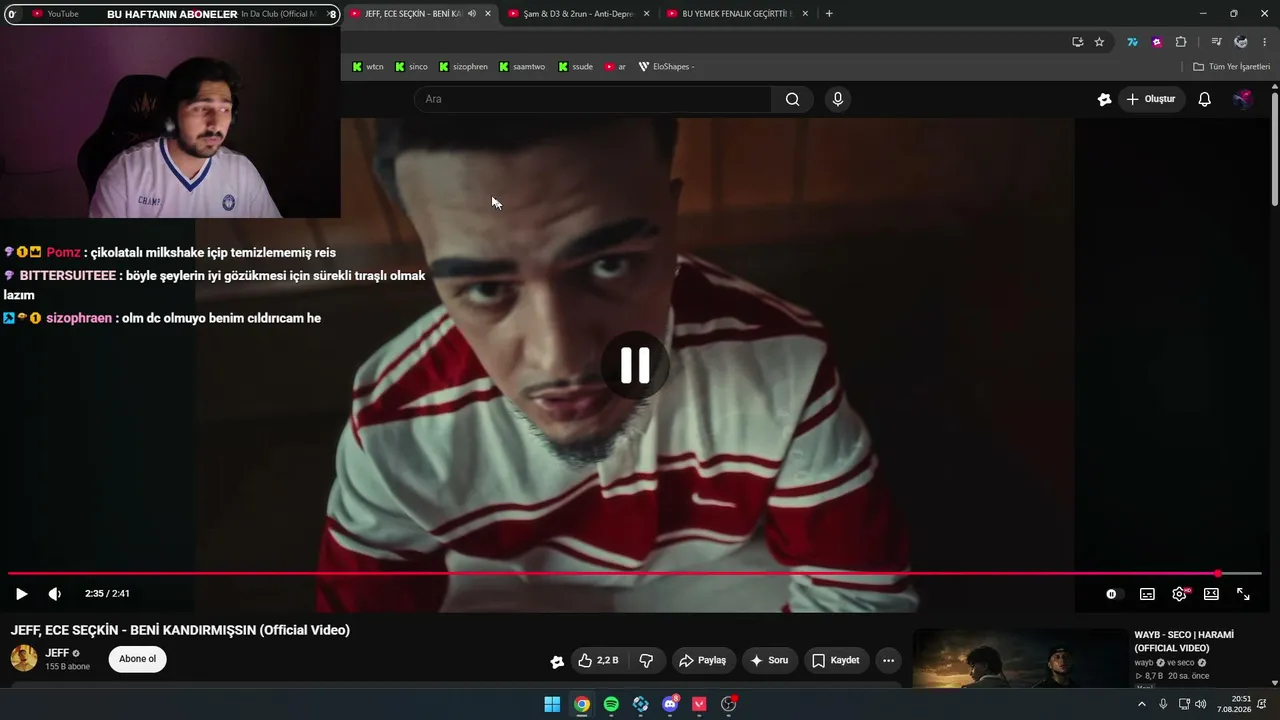Save the video with Kaydet
The width and height of the screenshot is (1280, 720).
(x=836, y=660)
